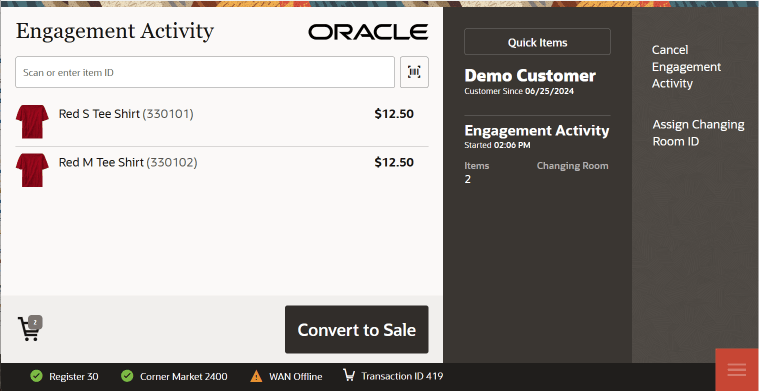
Task: Select the Red M Tee Shirt line item
Action: coord(222,170)
